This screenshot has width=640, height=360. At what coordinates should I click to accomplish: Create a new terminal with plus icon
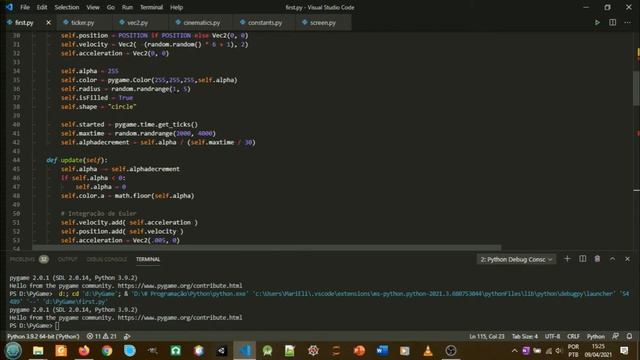pos(567,259)
